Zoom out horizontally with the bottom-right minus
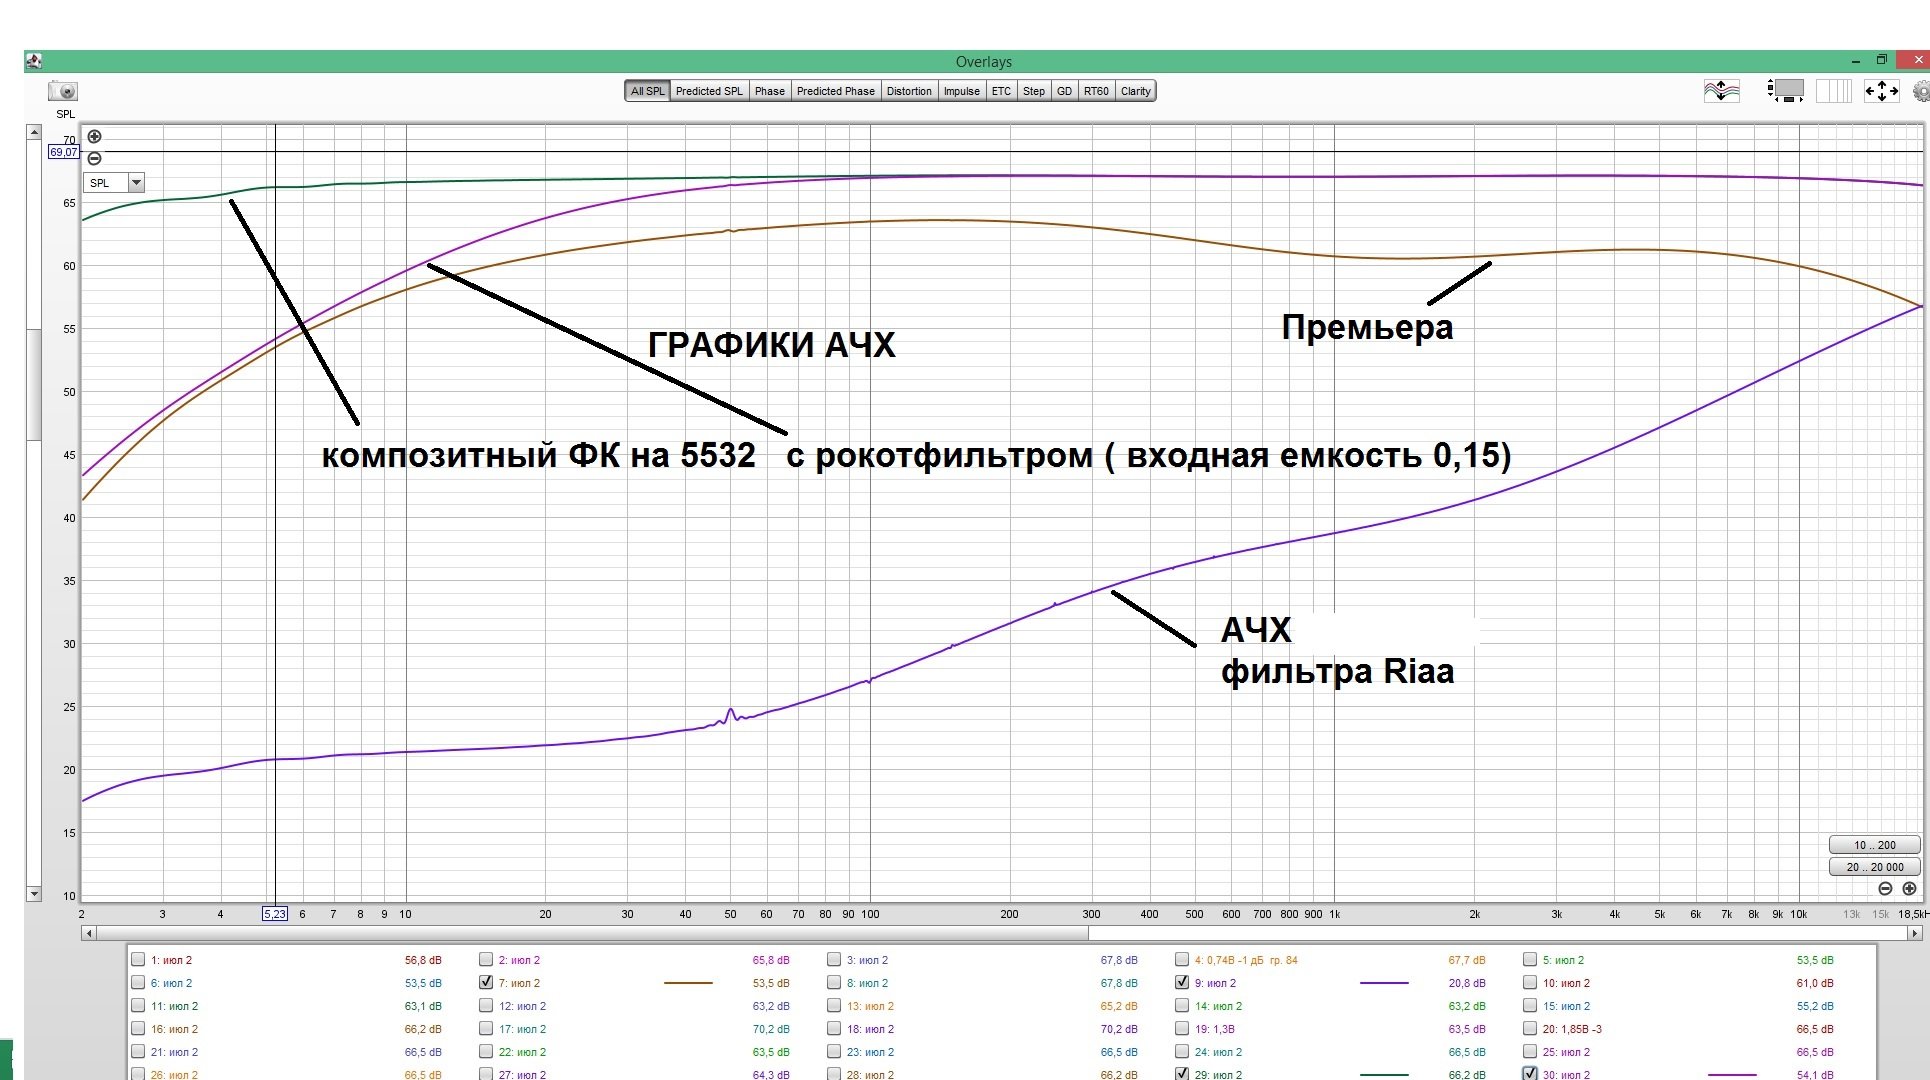The height and width of the screenshot is (1080, 1930). pyautogui.click(x=1885, y=888)
